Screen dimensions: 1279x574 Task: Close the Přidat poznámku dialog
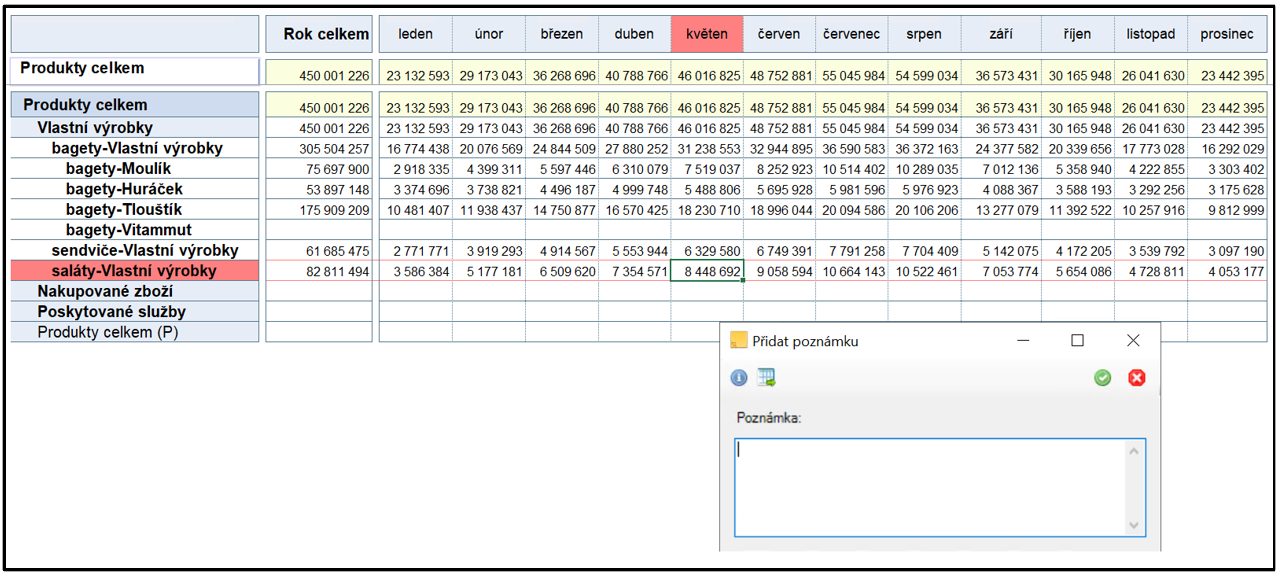coord(1133,340)
